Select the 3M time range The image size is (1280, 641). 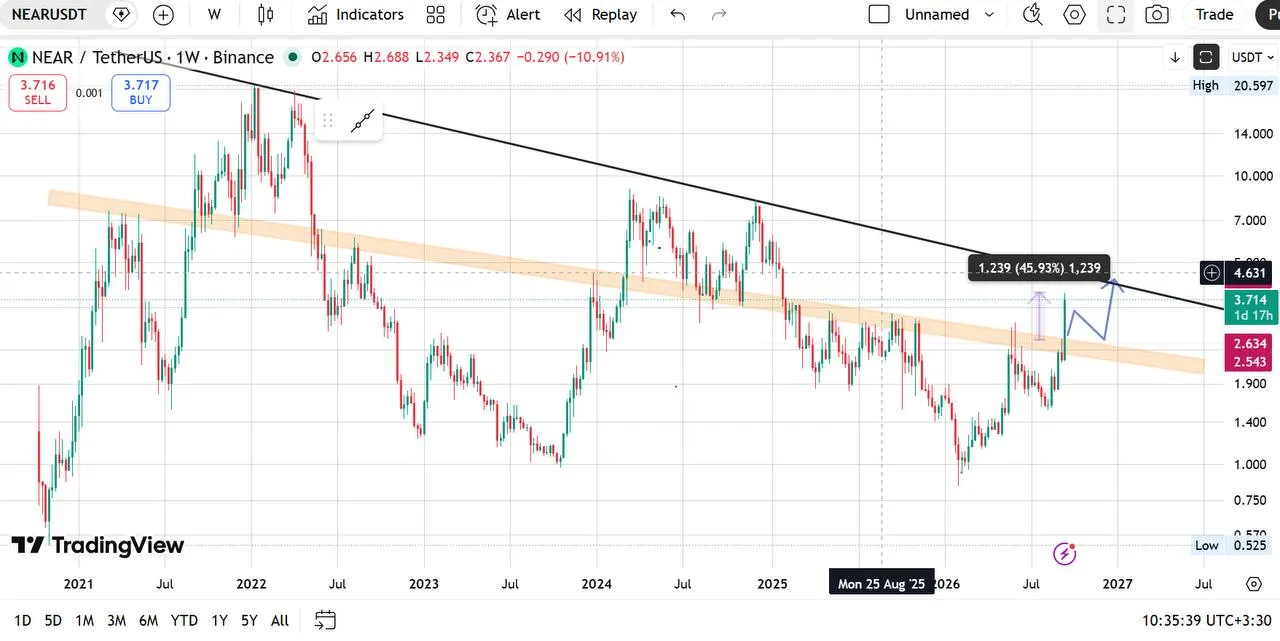(116, 620)
